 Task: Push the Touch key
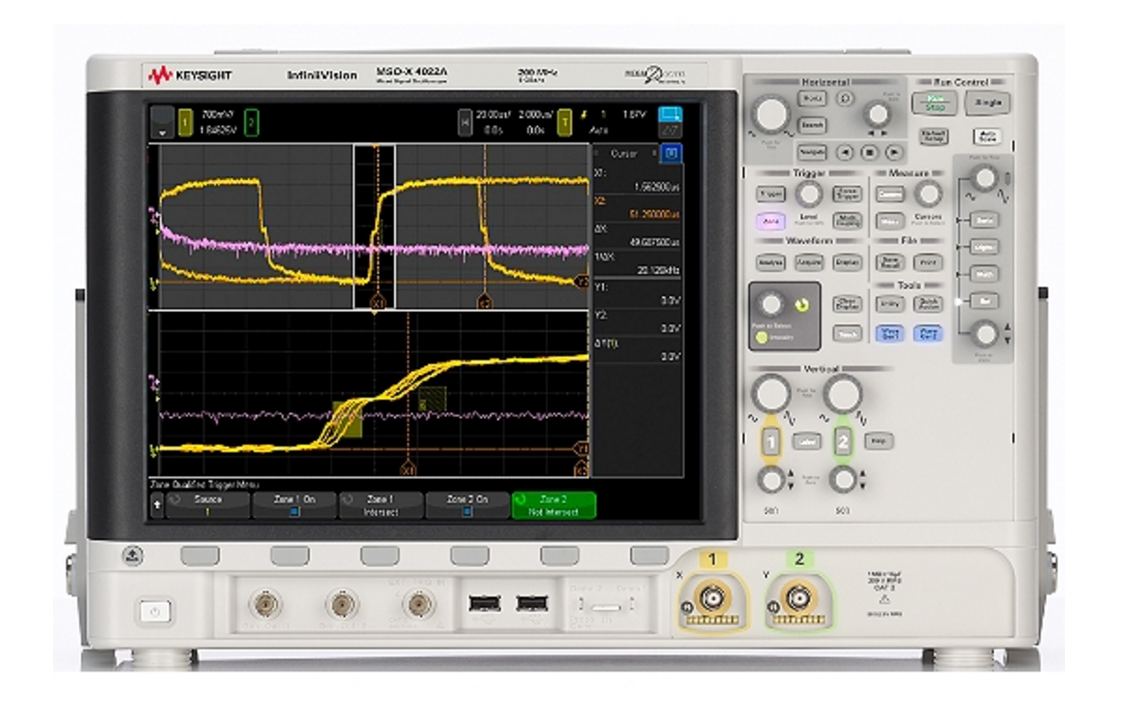point(847,334)
